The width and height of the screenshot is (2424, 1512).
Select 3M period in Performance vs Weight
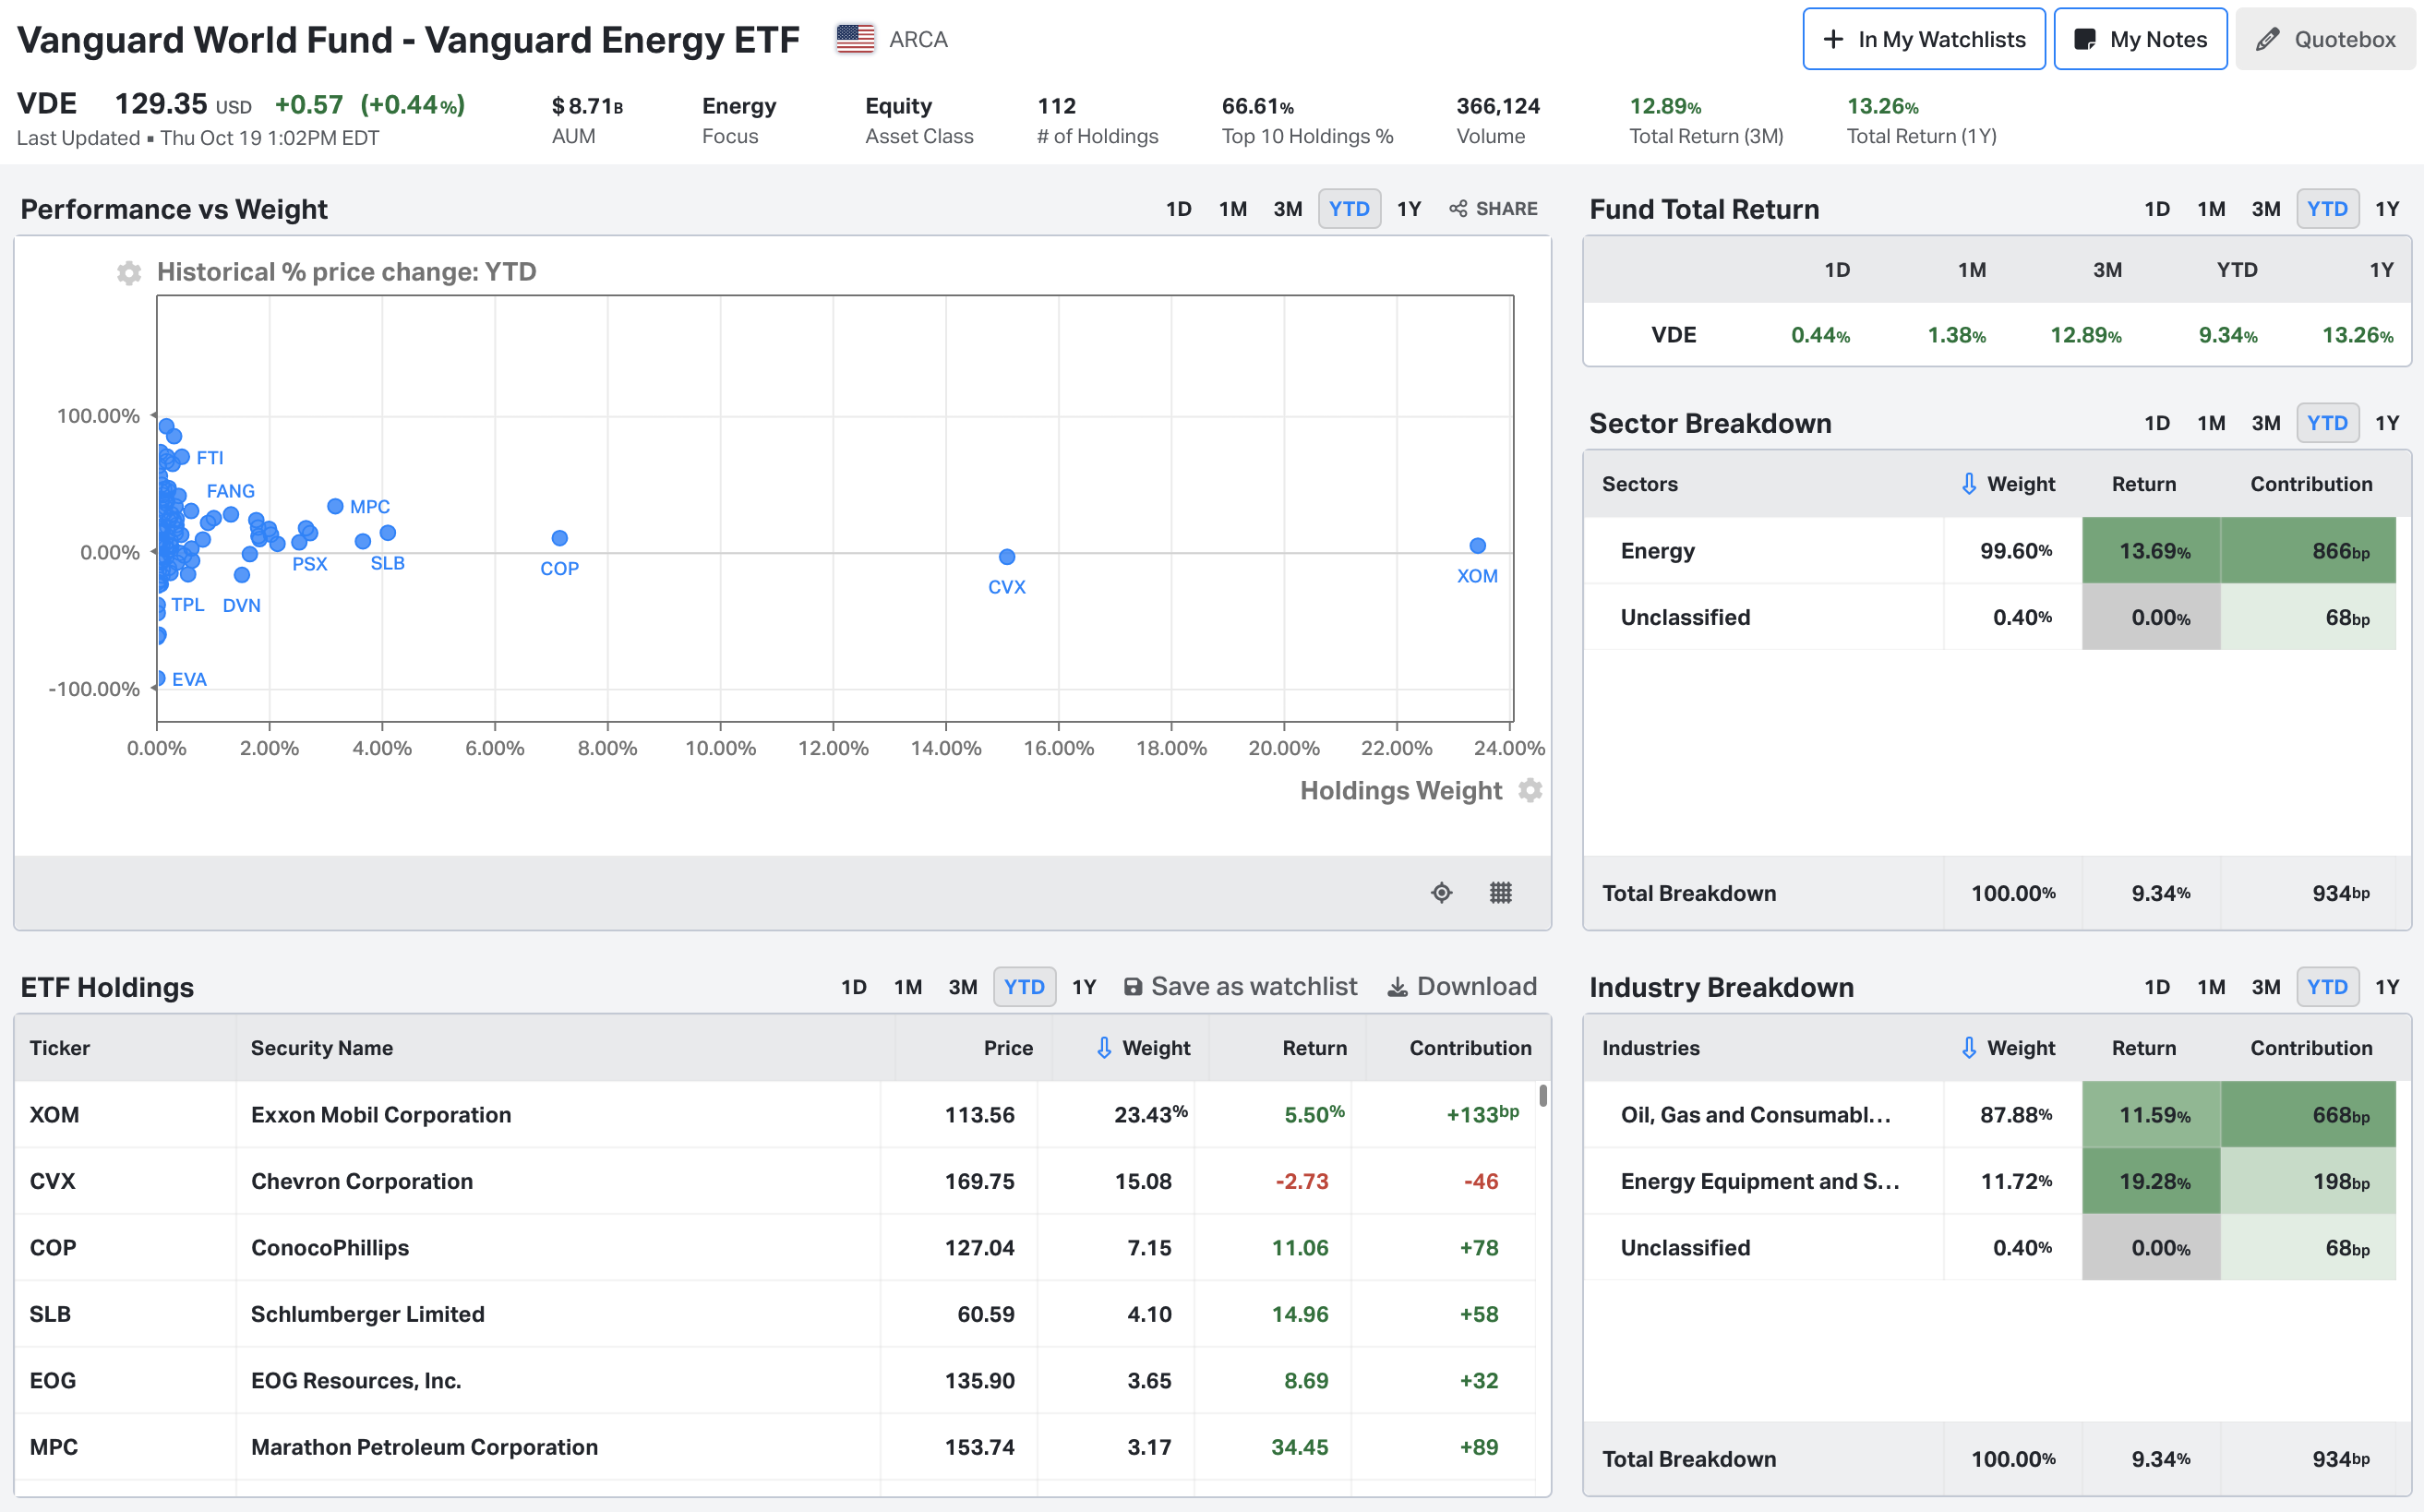point(1288,209)
